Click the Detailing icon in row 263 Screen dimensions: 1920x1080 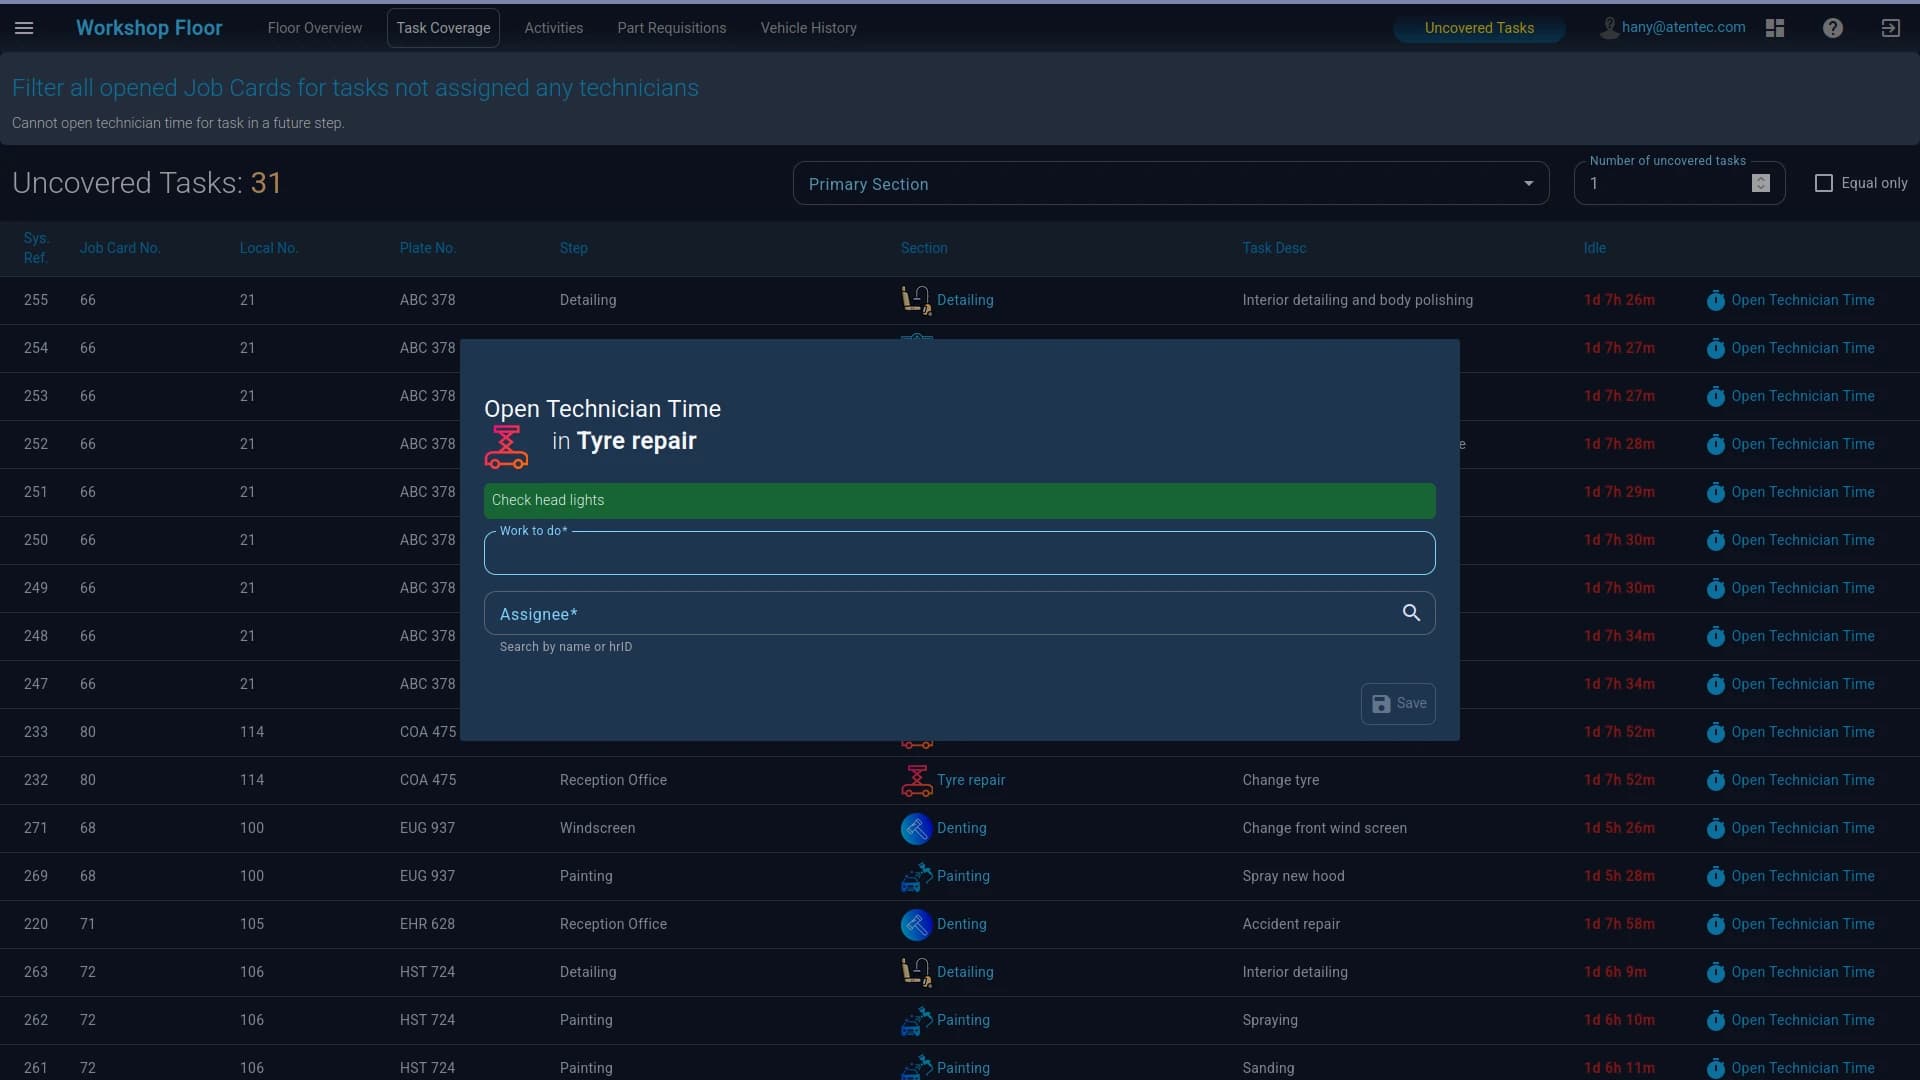(916, 972)
